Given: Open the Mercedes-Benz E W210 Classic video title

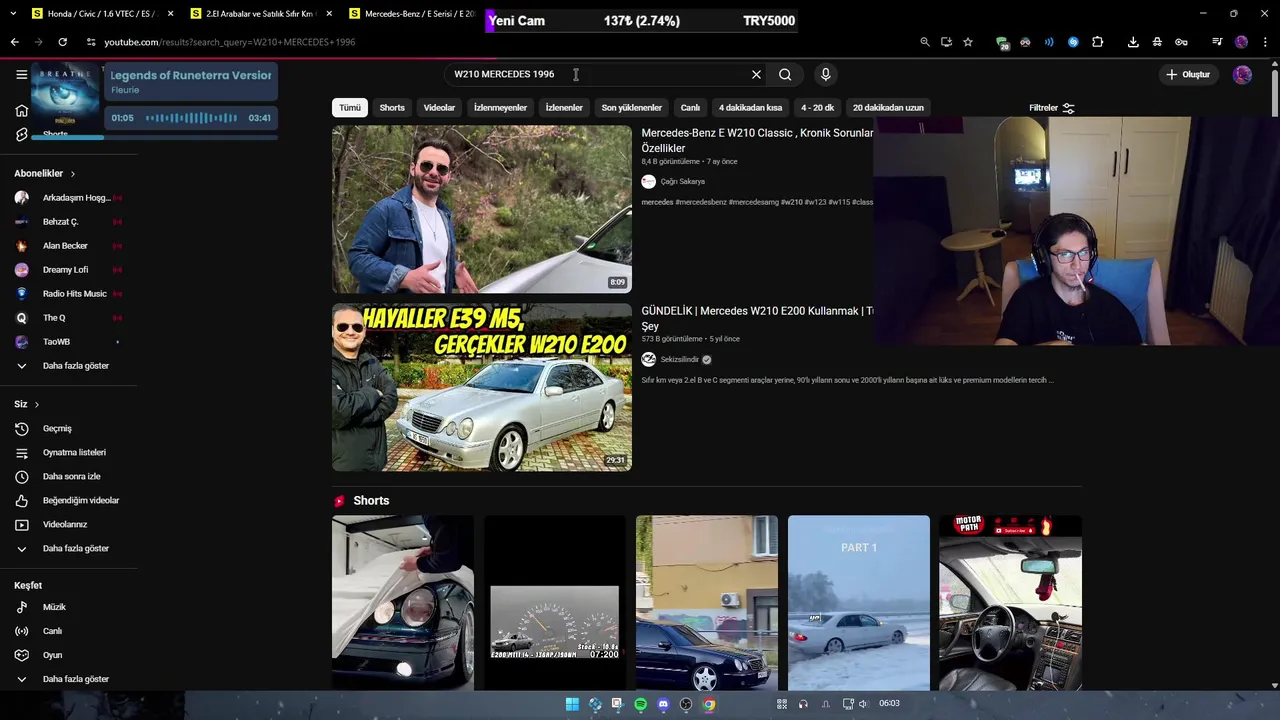Looking at the screenshot, I should pos(757,140).
